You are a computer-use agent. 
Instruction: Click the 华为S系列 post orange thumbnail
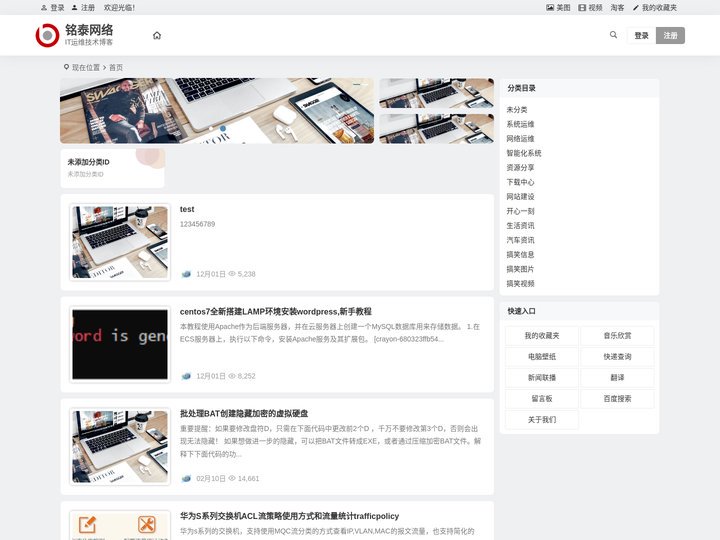[120, 525]
